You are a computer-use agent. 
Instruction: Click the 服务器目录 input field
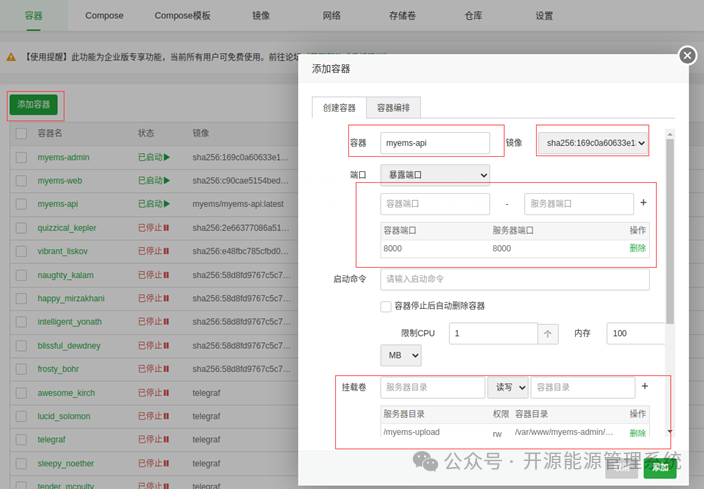[x=432, y=387]
